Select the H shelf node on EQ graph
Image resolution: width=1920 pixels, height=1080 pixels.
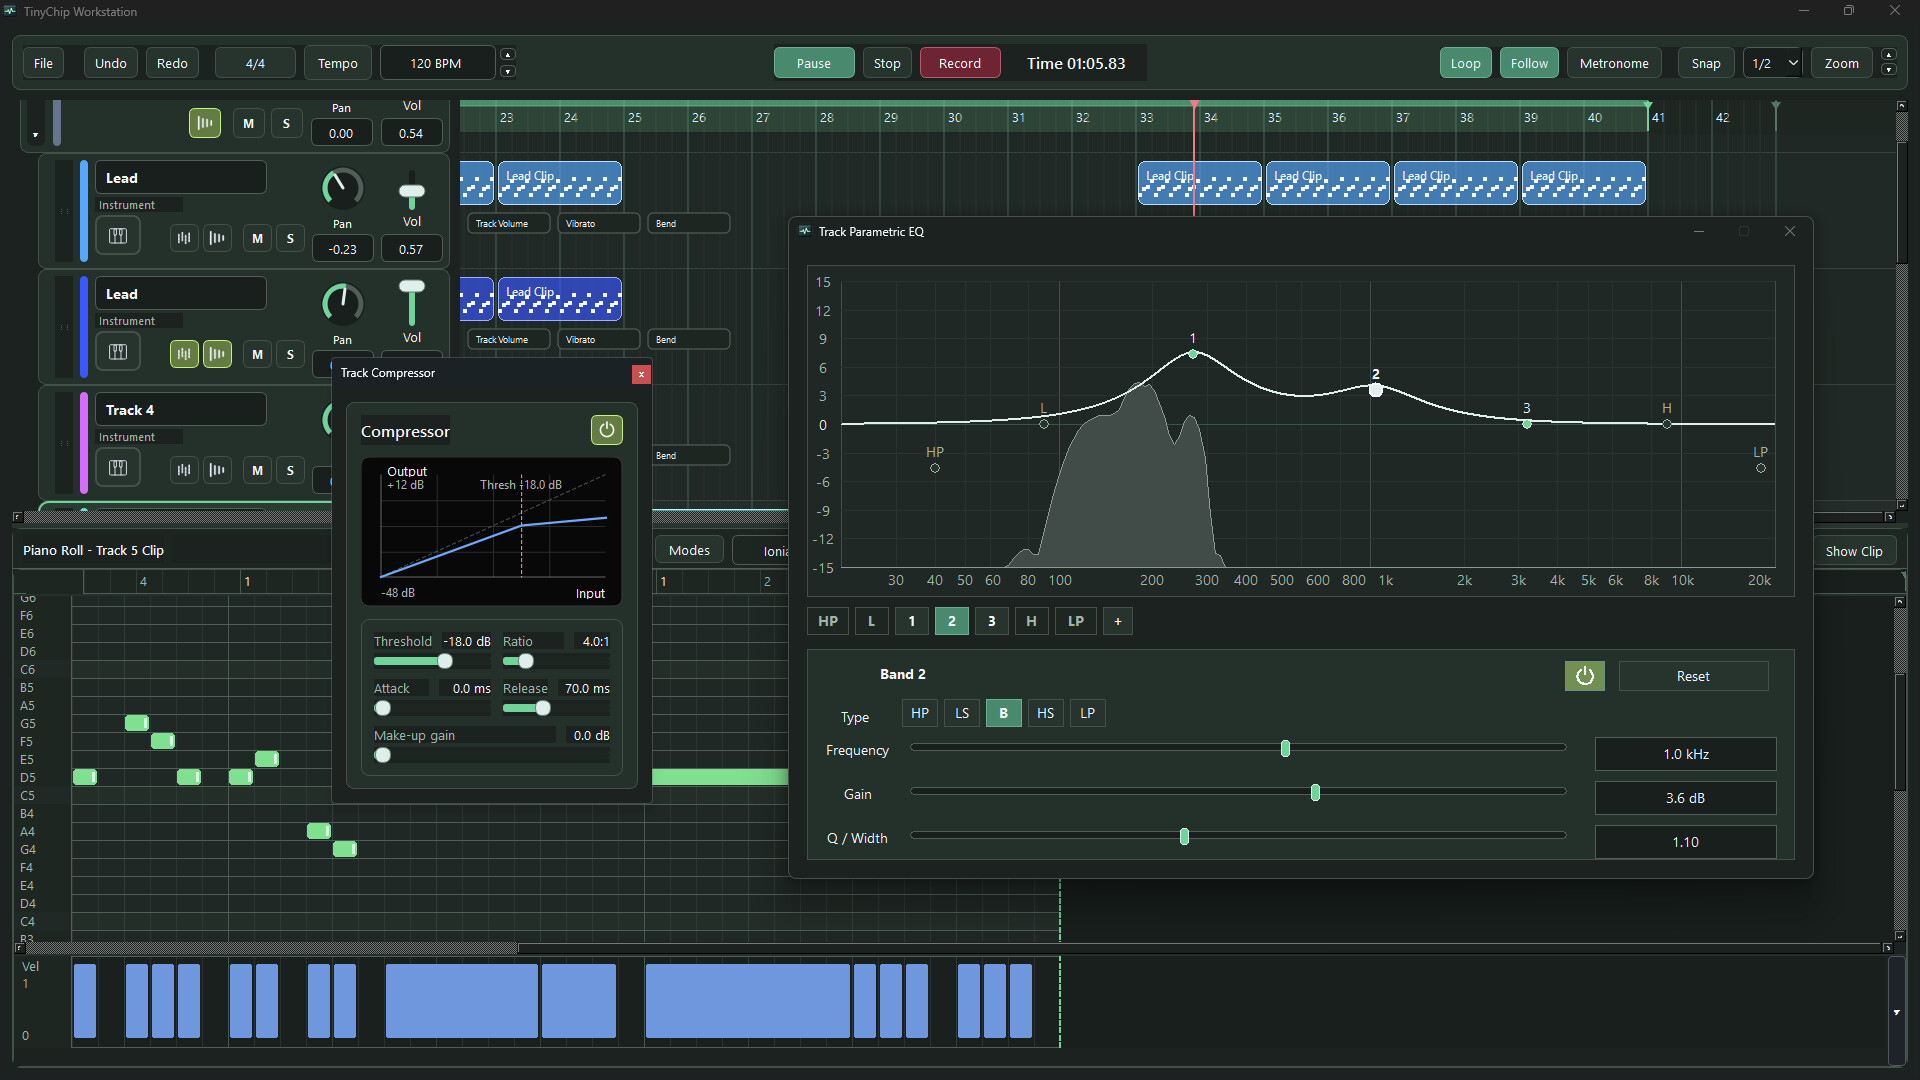pyautogui.click(x=1666, y=424)
